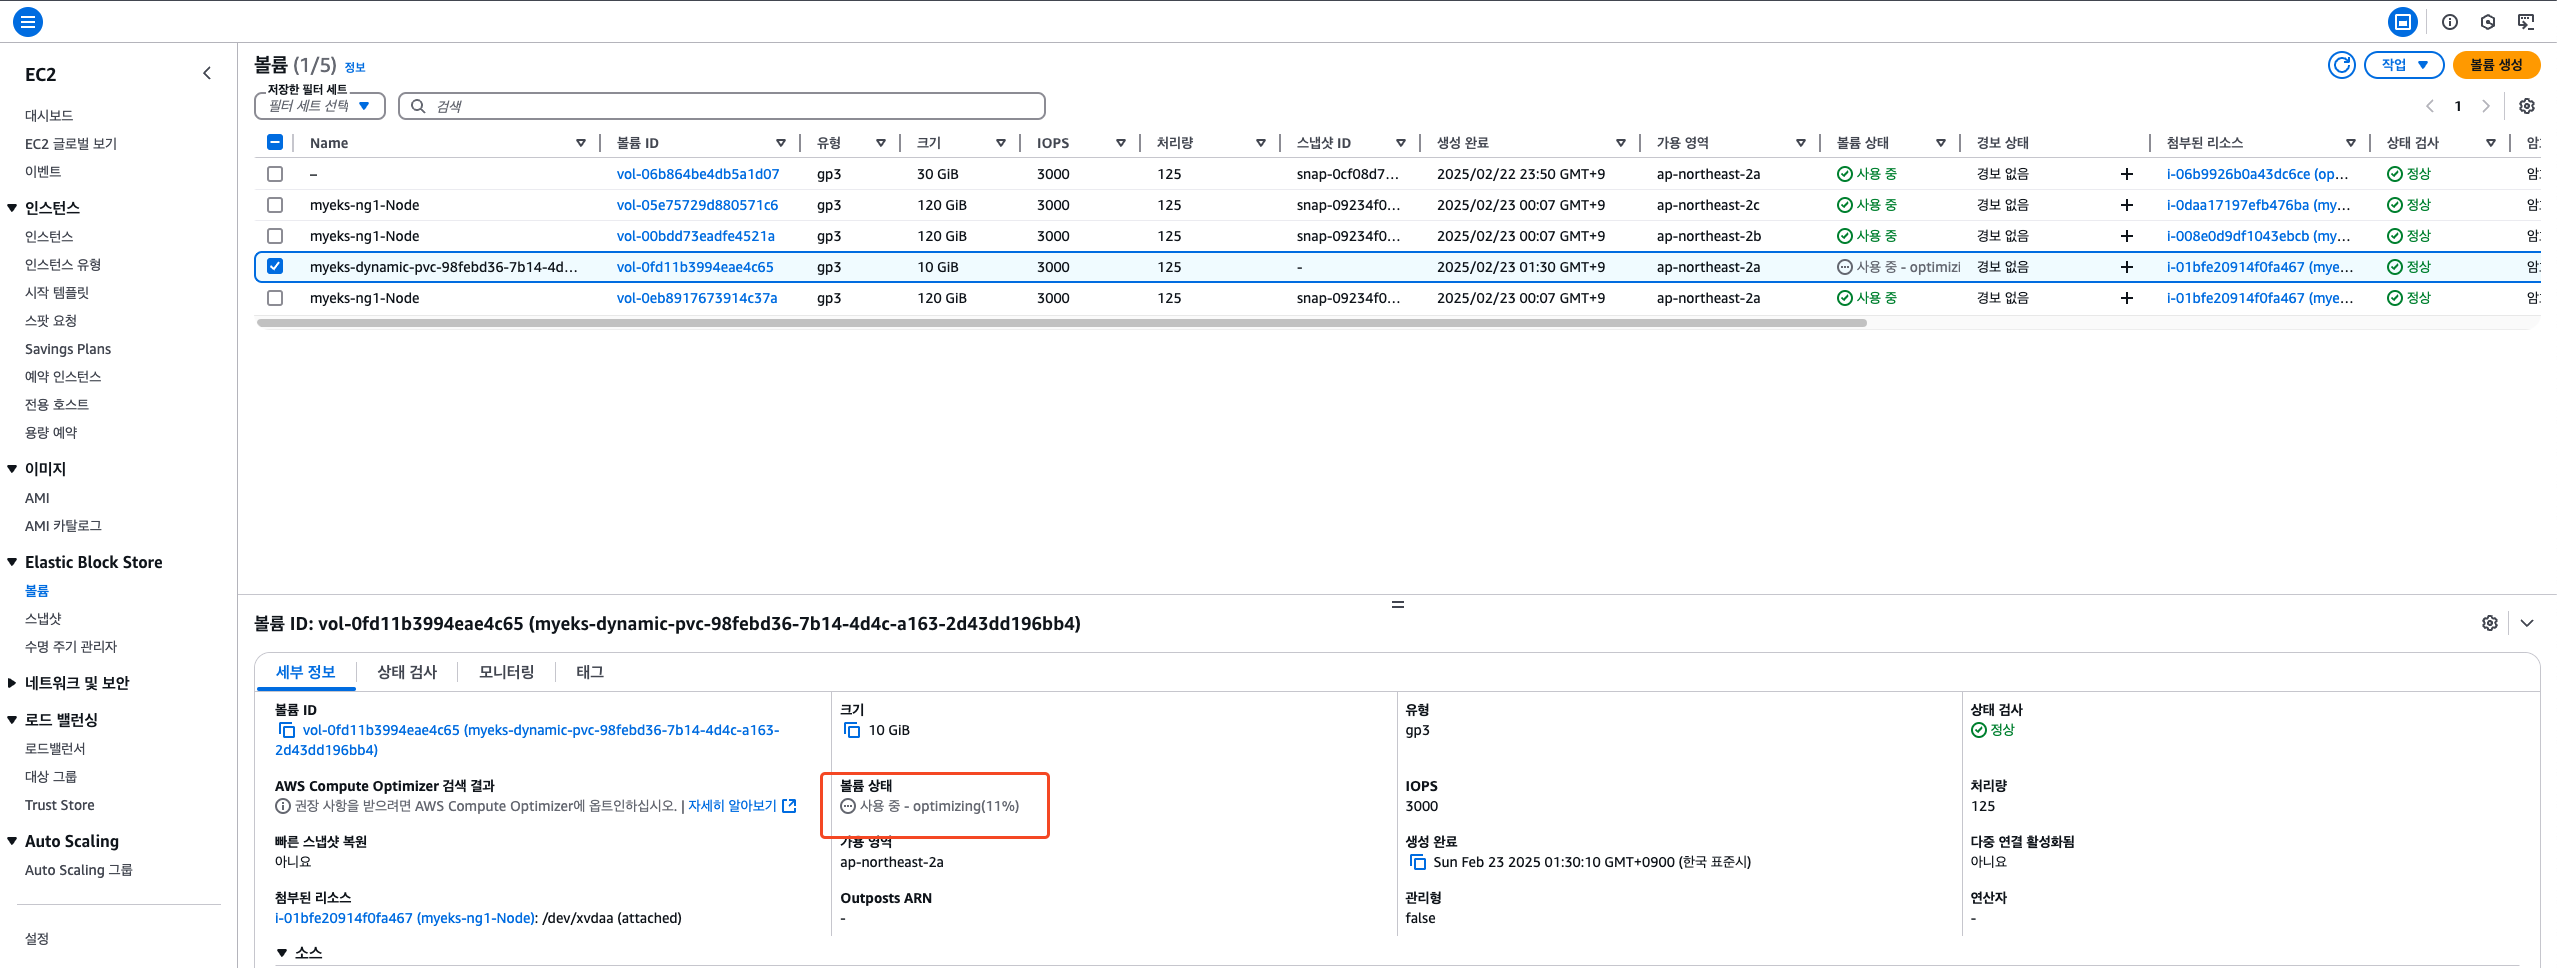The height and width of the screenshot is (968, 2557).
Task: Uncheck the myeks-dynamic-pvc volume row
Action: 275,266
